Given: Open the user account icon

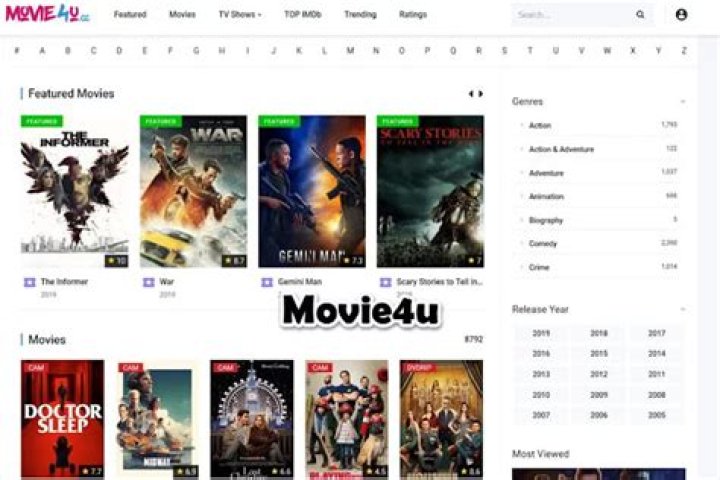Looking at the screenshot, I should pyautogui.click(x=681, y=15).
